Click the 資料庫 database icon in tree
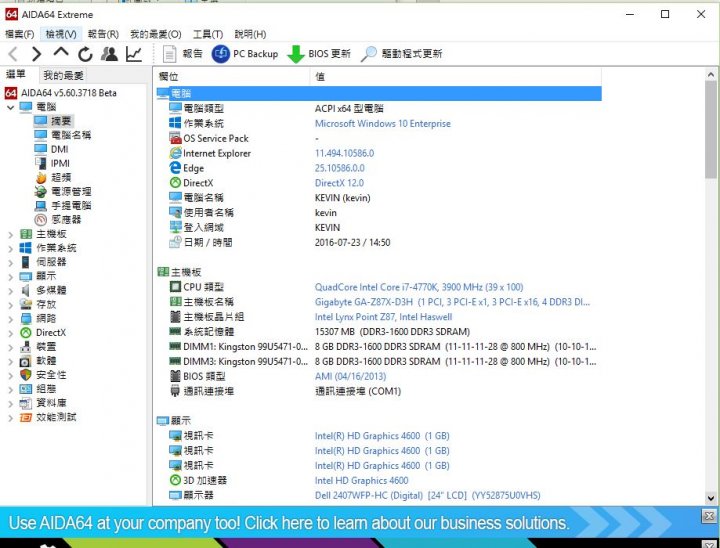The width and height of the screenshot is (720, 548). (26, 403)
